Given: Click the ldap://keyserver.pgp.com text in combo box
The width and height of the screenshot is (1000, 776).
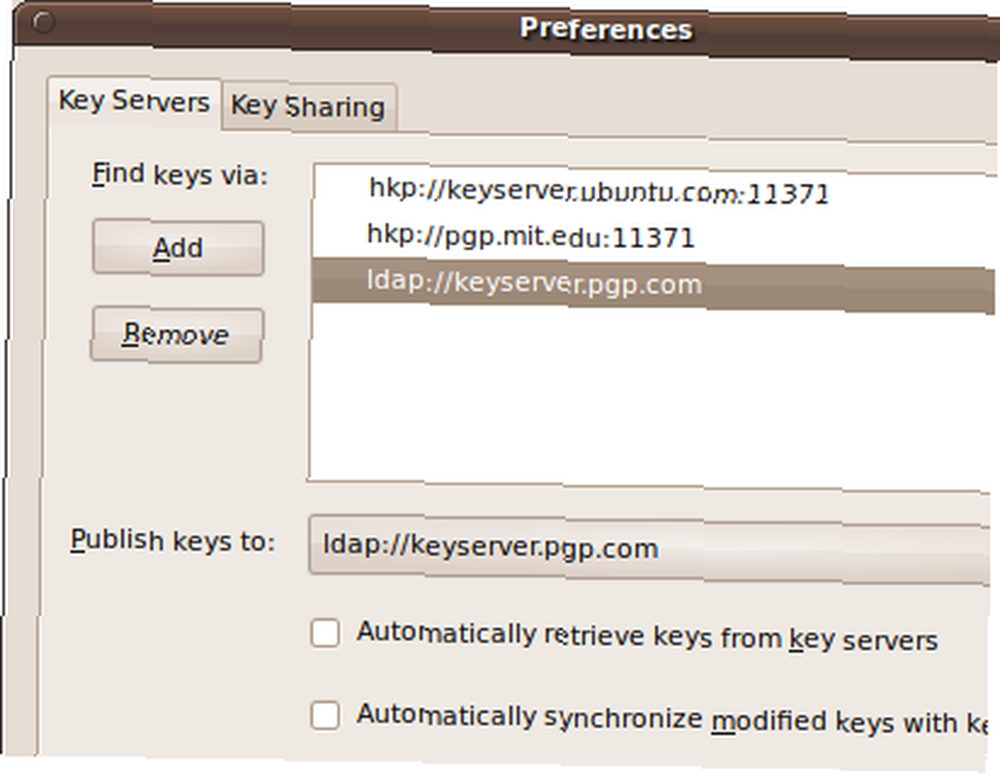Looking at the screenshot, I should [x=490, y=546].
